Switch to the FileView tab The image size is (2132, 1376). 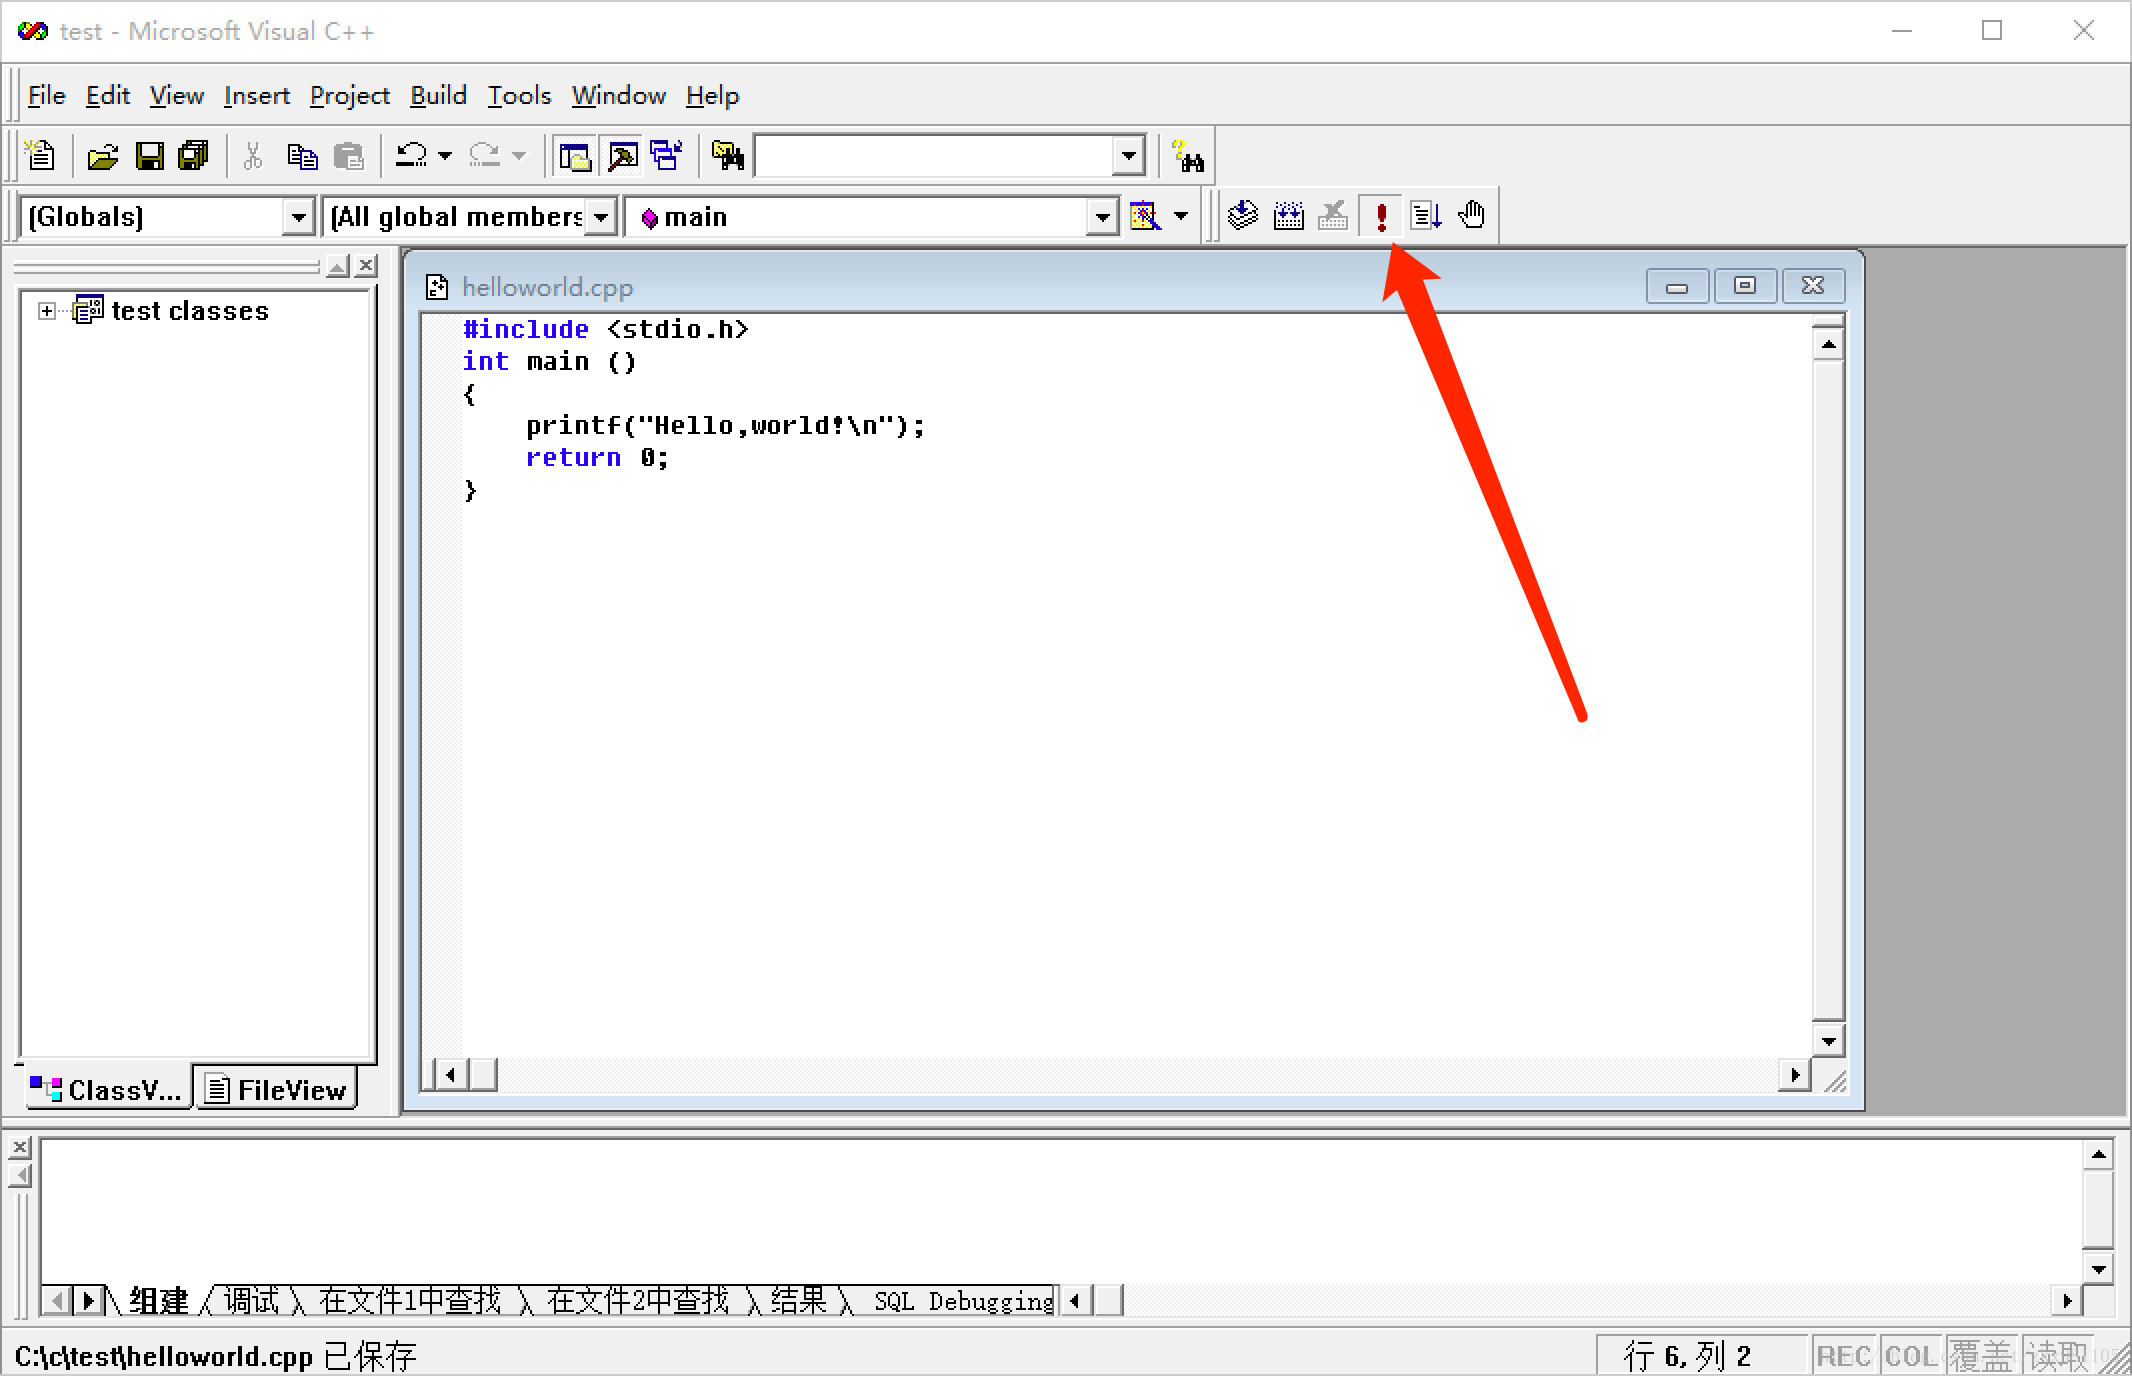click(x=277, y=1090)
